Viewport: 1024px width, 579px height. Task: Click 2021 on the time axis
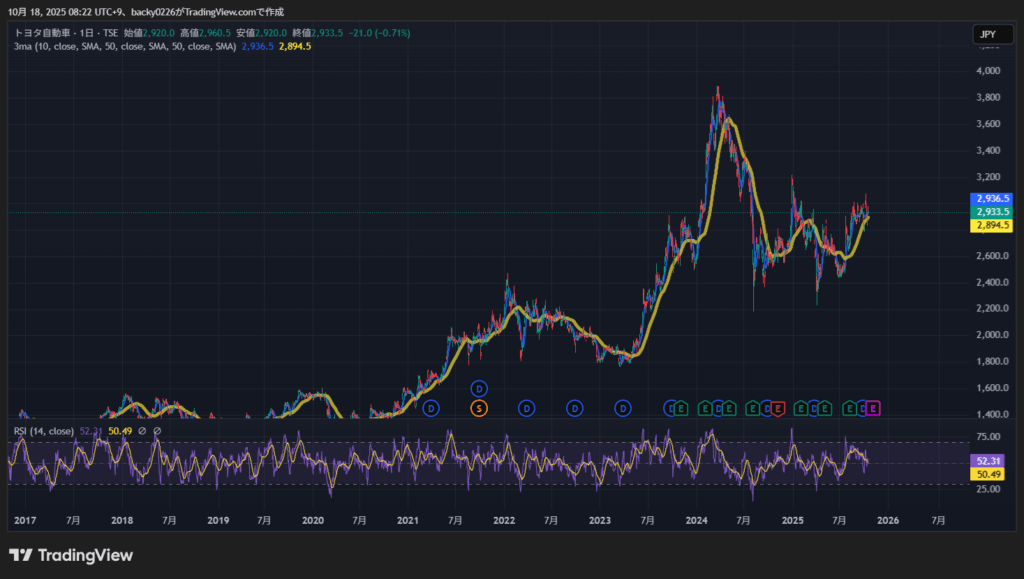click(x=408, y=521)
